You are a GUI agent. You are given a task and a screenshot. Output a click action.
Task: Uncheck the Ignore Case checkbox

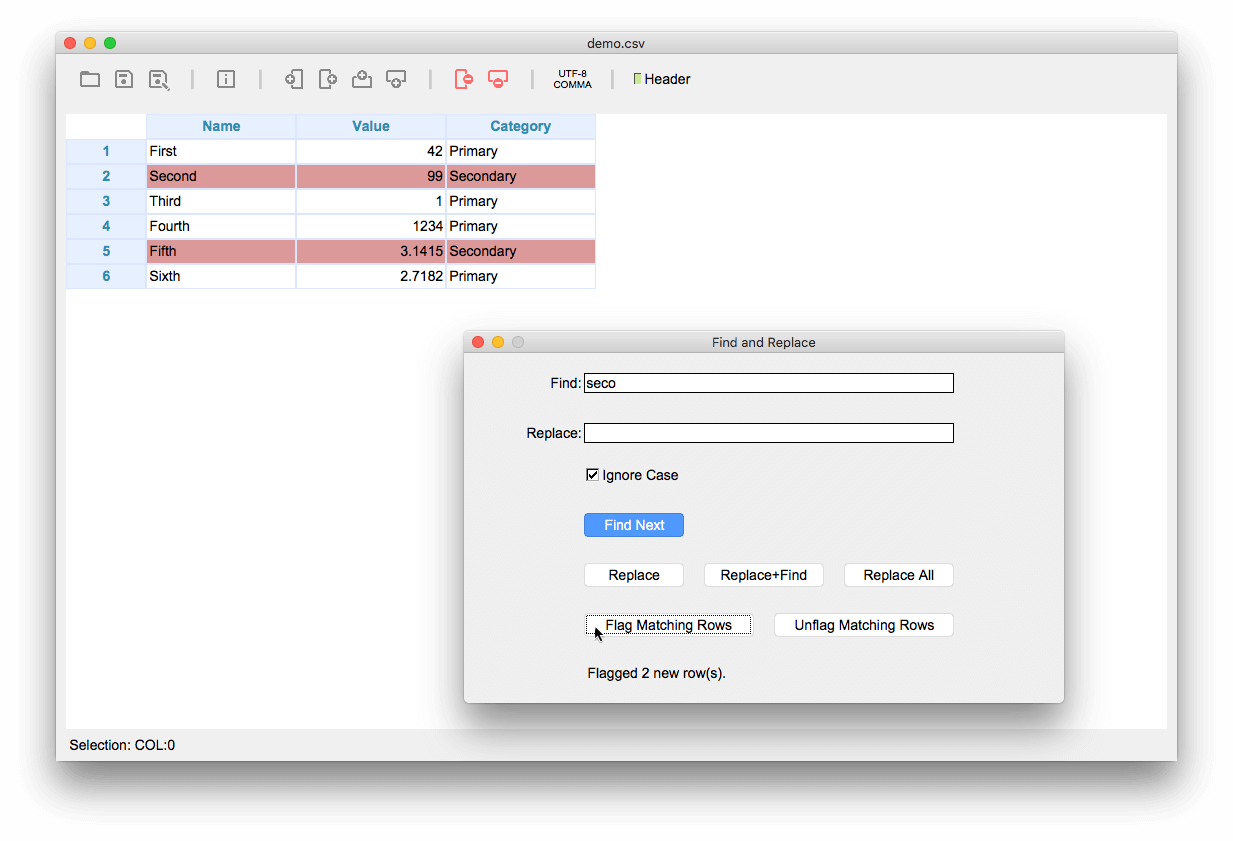point(593,475)
